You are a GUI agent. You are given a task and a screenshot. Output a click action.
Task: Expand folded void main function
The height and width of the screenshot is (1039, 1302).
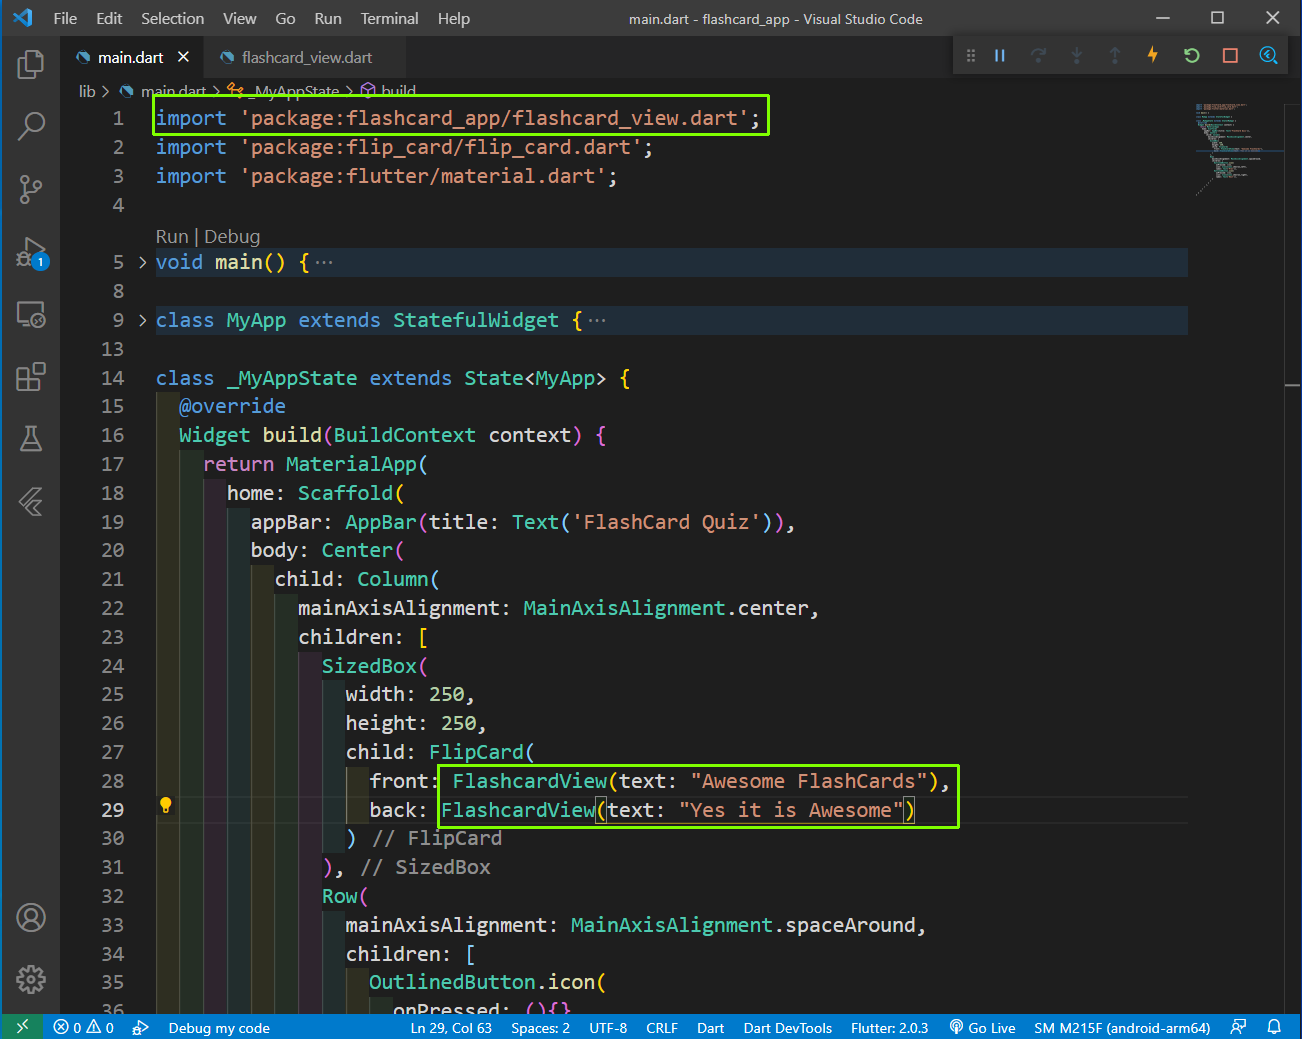(142, 262)
